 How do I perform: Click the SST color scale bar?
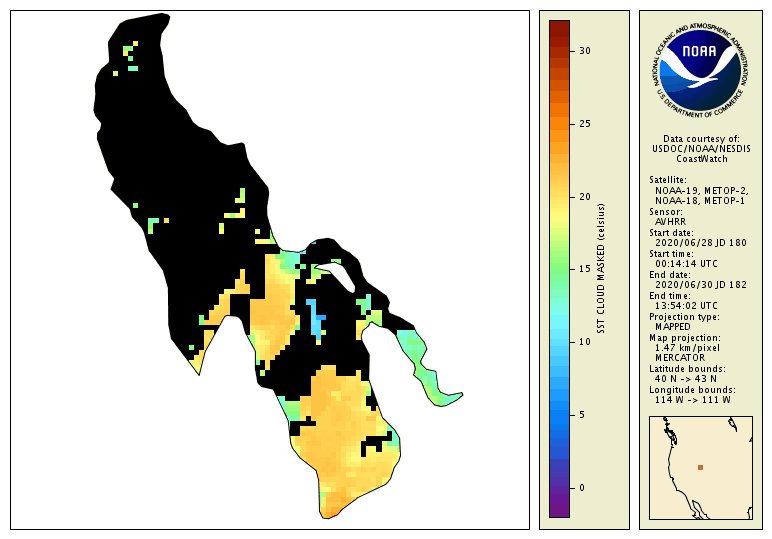[x=559, y=269]
